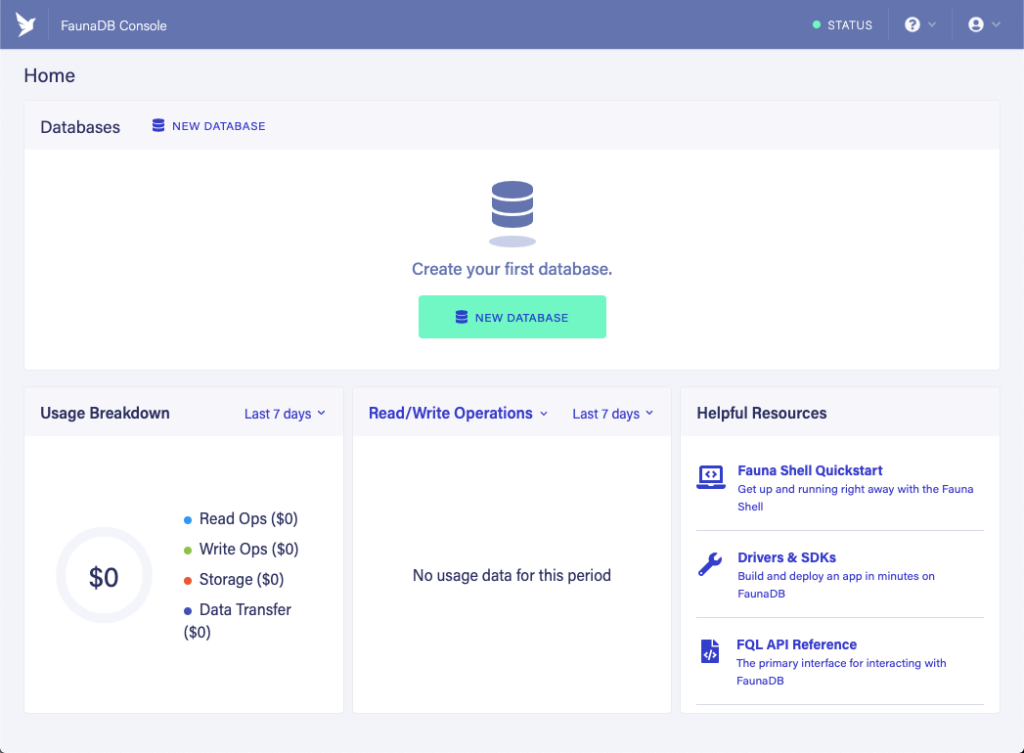1024x753 pixels.
Task: Open the Usage Breakdown Last 7 days dropdown
Action: [x=285, y=412]
